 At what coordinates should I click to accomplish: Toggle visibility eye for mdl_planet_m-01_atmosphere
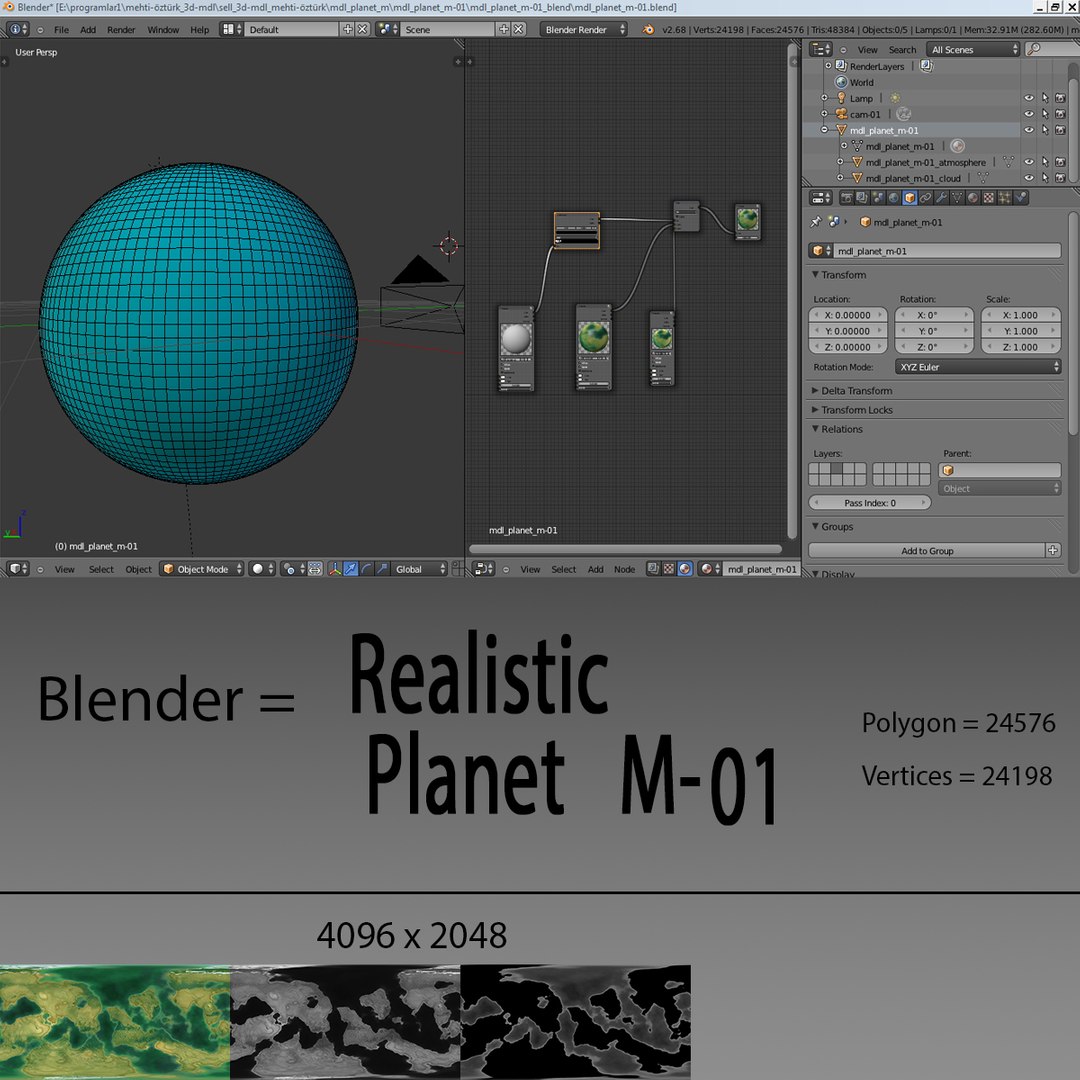pos(1028,163)
